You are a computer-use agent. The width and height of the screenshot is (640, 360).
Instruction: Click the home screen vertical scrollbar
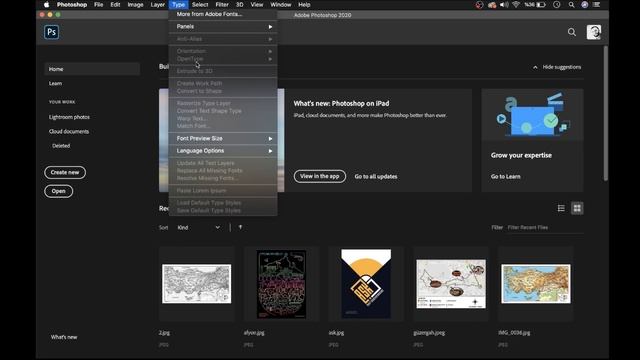click(606, 113)
